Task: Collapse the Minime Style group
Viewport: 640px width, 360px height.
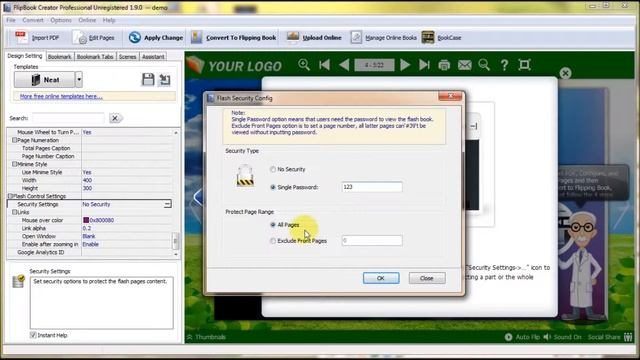Action: (x=14, y=164)
